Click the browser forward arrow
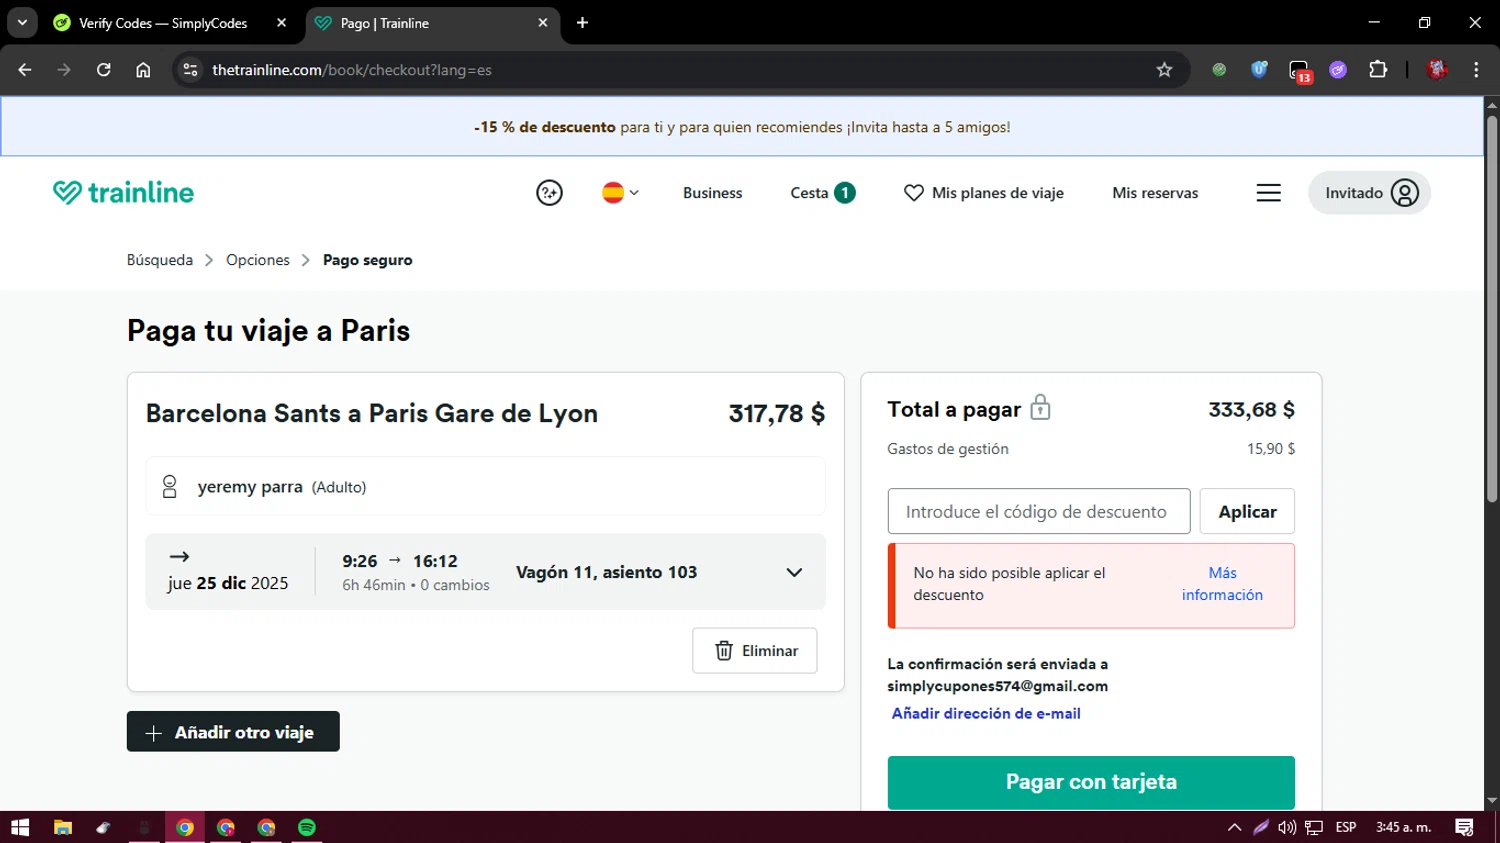The image size is (1500, 843). point(64,70)
